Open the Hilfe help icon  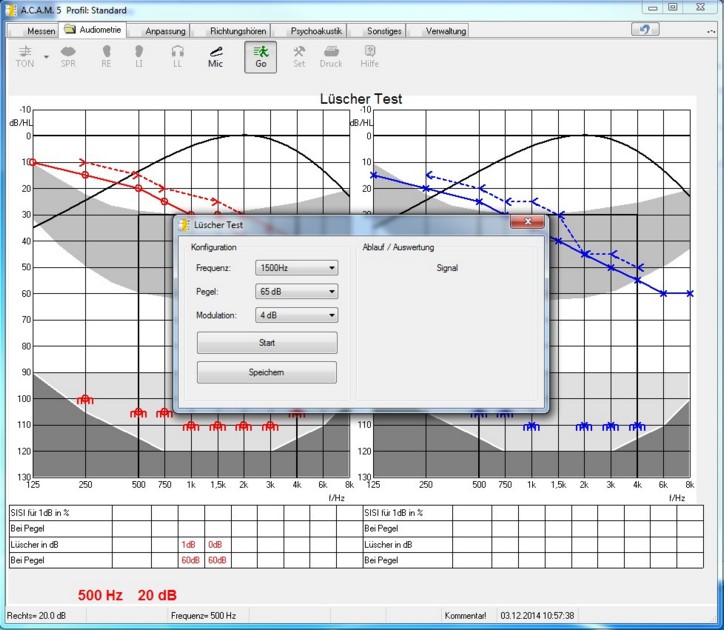coord(369,57)
